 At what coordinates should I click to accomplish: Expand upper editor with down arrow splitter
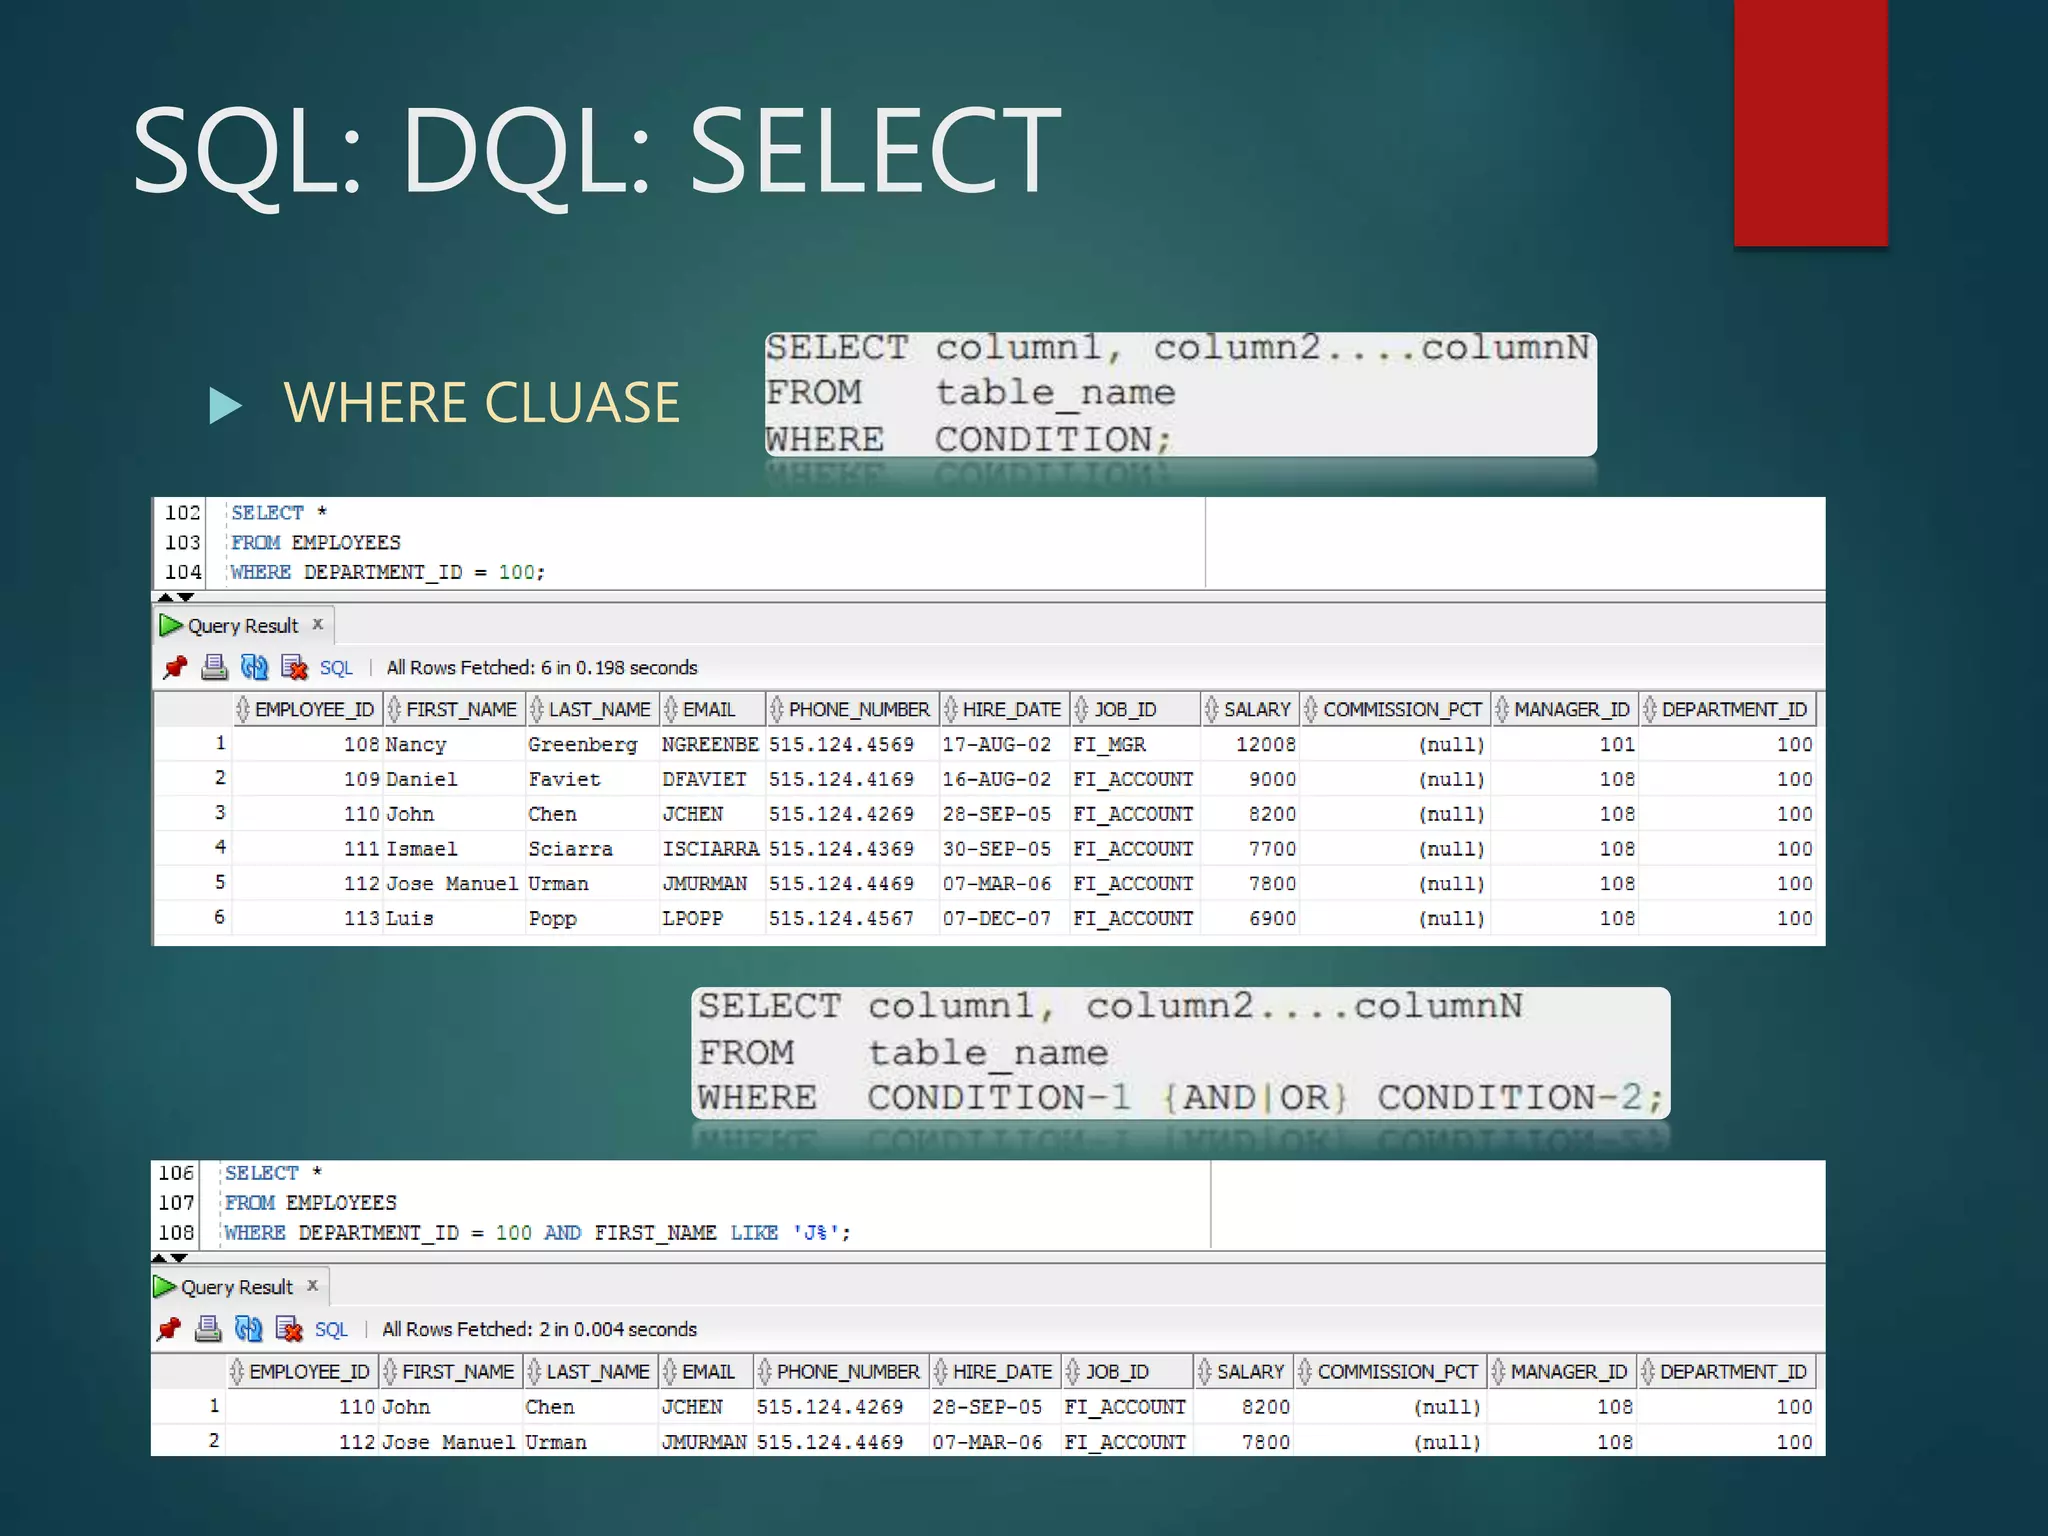[186, 597]
